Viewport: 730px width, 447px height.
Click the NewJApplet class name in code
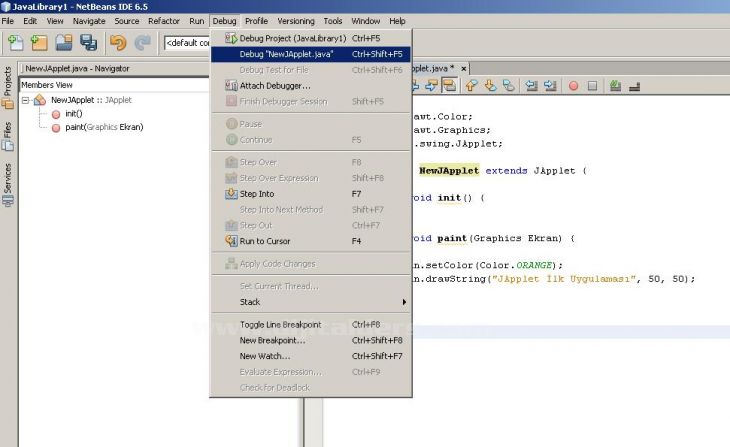(449, 171)
